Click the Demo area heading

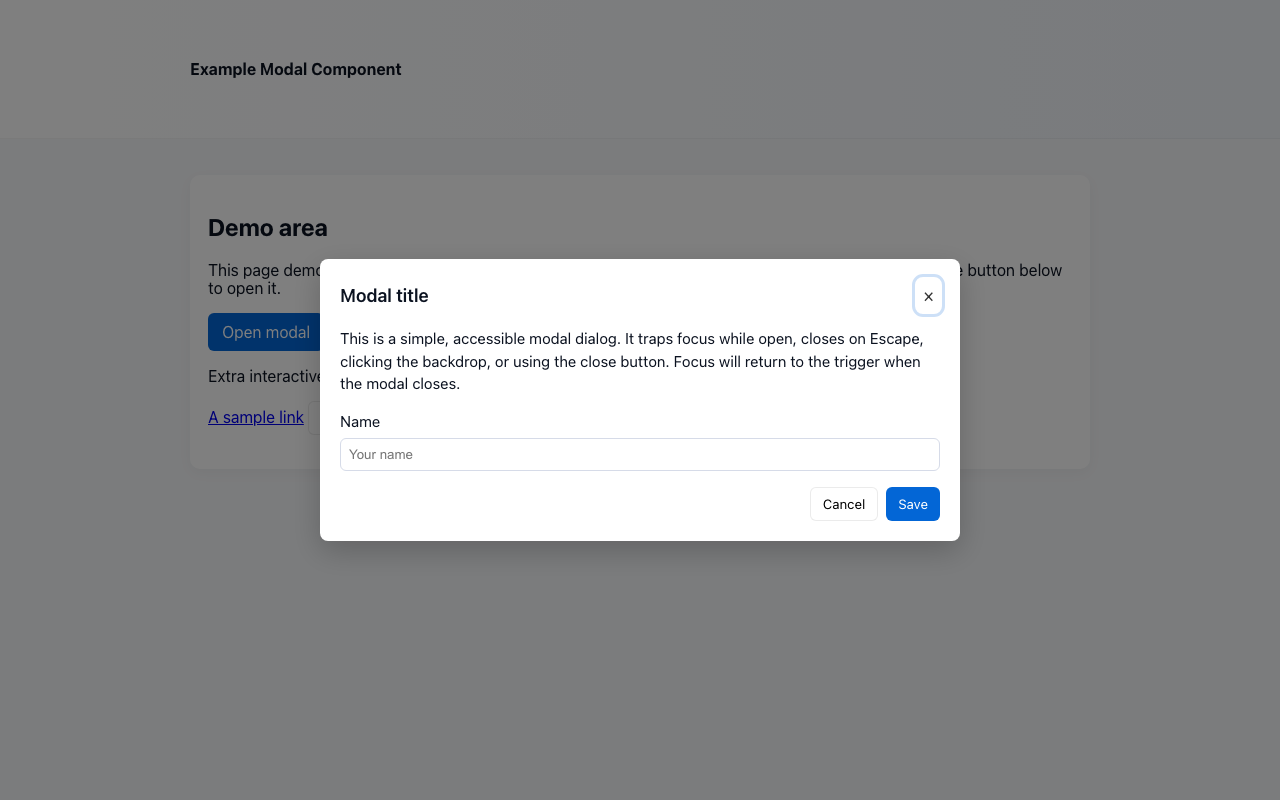coord(267,228)
